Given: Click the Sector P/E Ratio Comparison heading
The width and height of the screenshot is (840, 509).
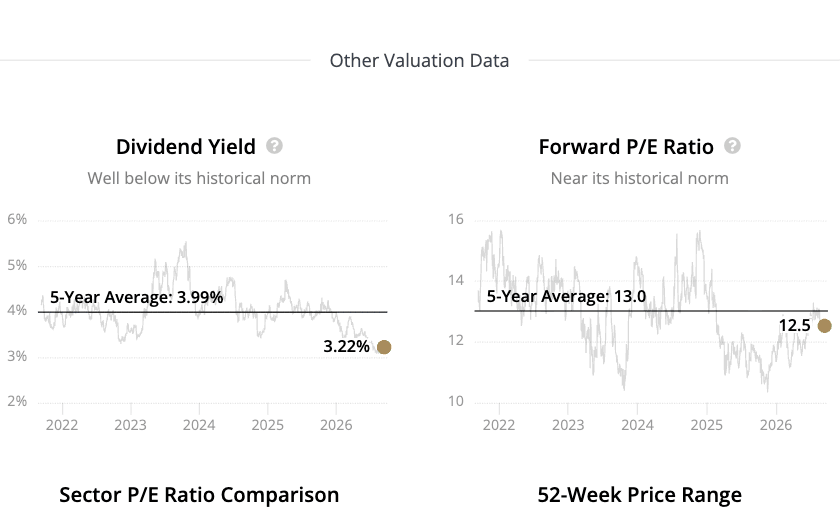Looking at the screenshot, I should [x=199, y=495].
